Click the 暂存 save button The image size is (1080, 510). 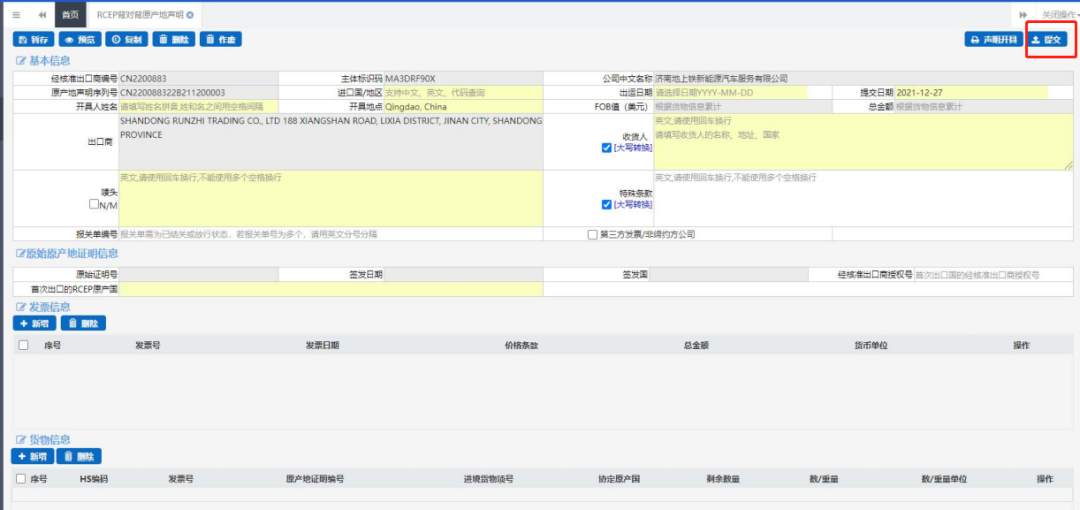pos(33,39)
